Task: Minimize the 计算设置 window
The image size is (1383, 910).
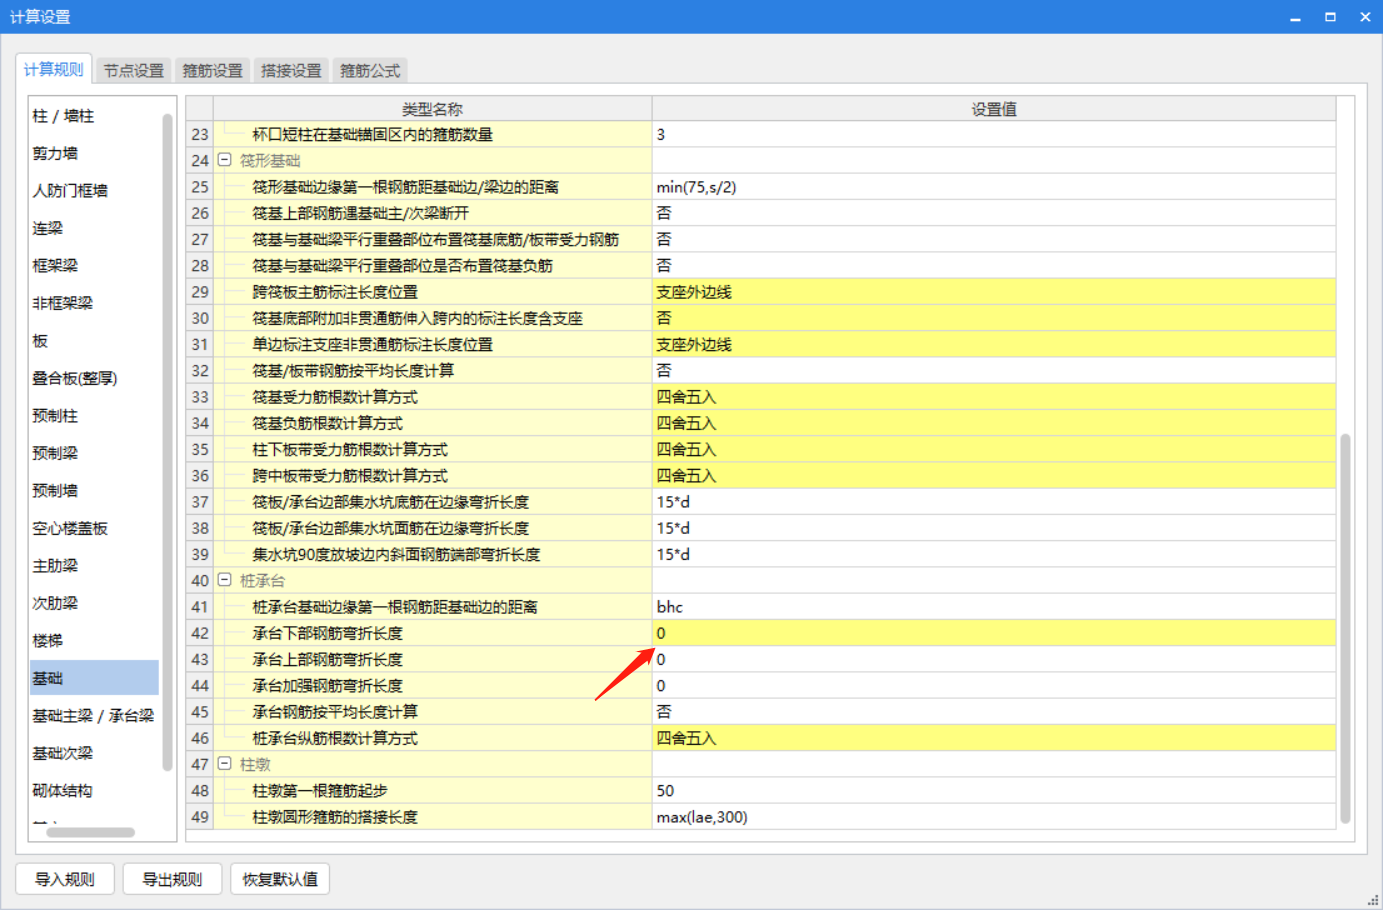Action: pos(1295,17)
